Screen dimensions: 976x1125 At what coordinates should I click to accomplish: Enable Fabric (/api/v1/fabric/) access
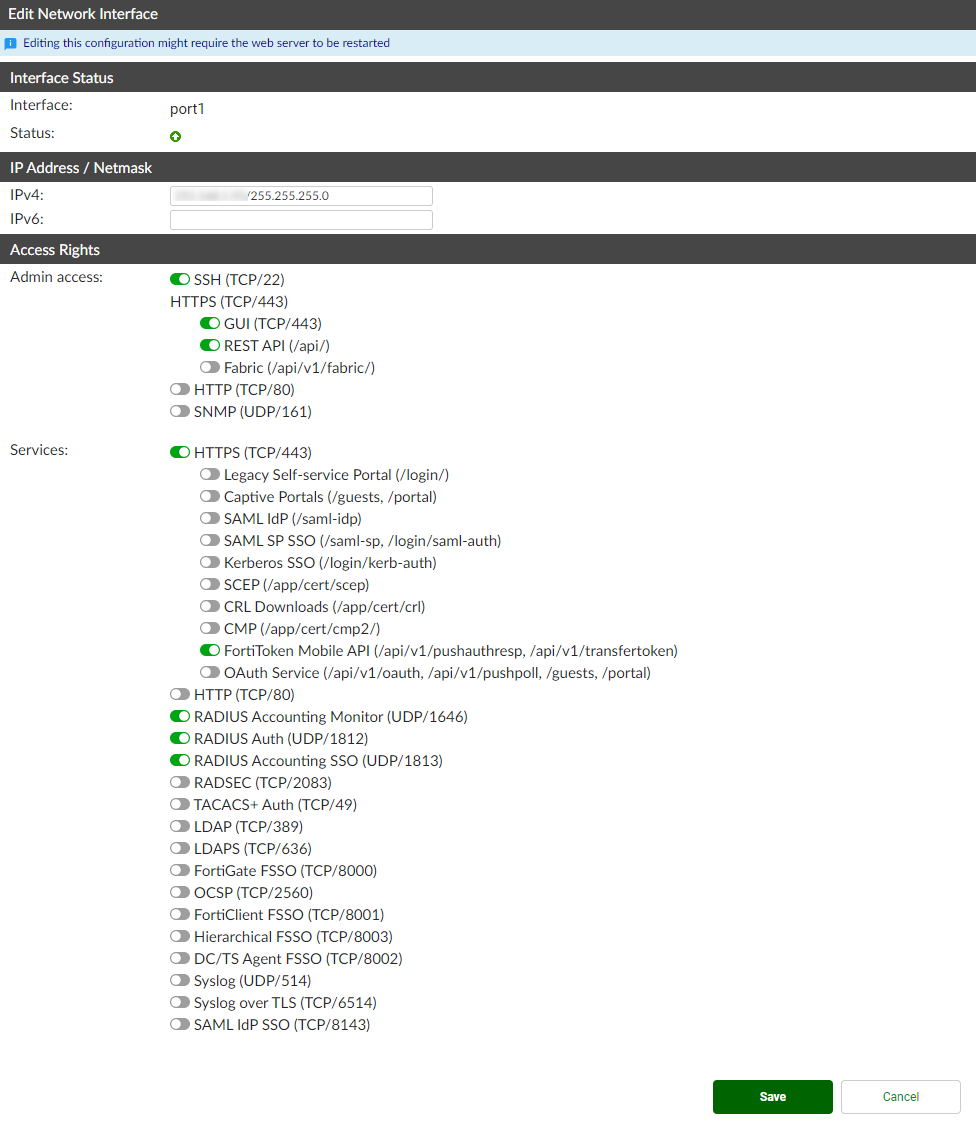coord(210,367)
